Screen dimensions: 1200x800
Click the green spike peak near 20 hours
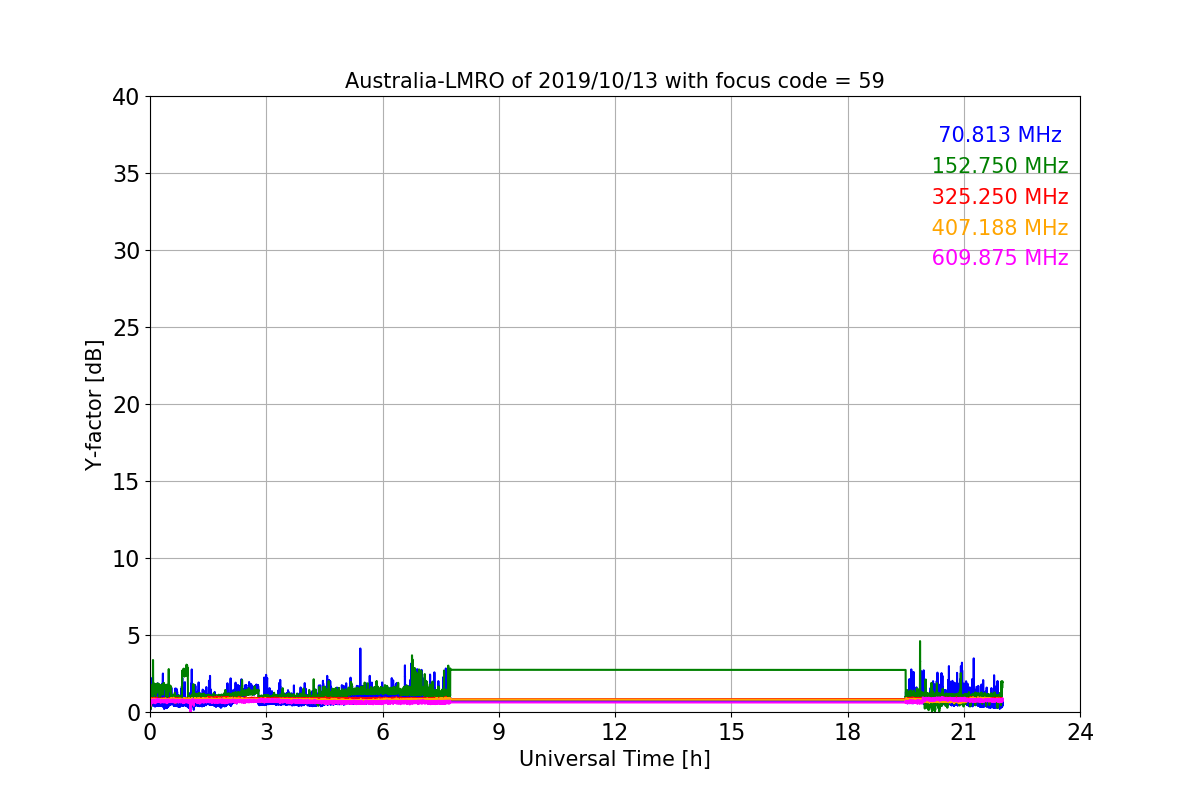click(x=920, y=642)
